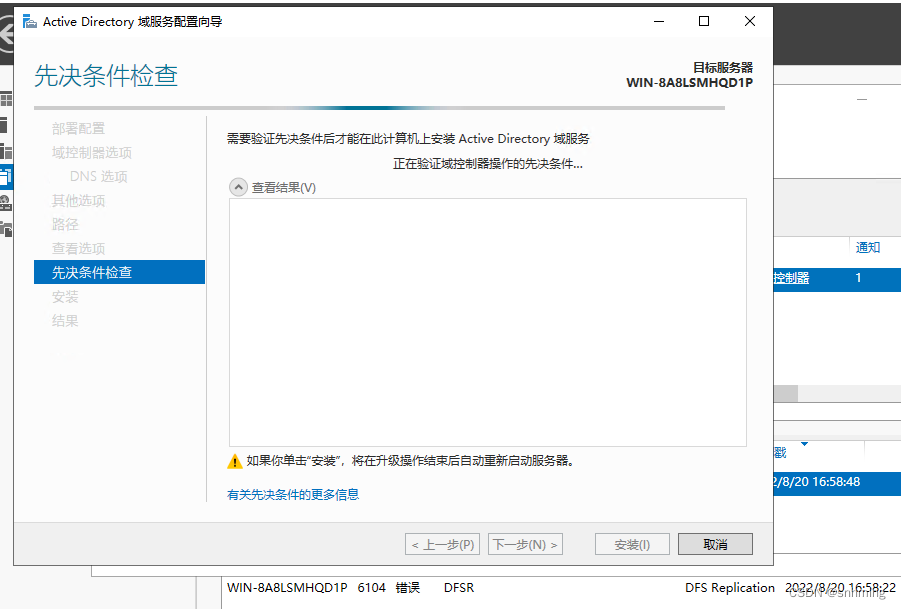Click the 下一步(N) button
Image resolution: width=901 pixels, height=609 pixels.
click(525, 544)
